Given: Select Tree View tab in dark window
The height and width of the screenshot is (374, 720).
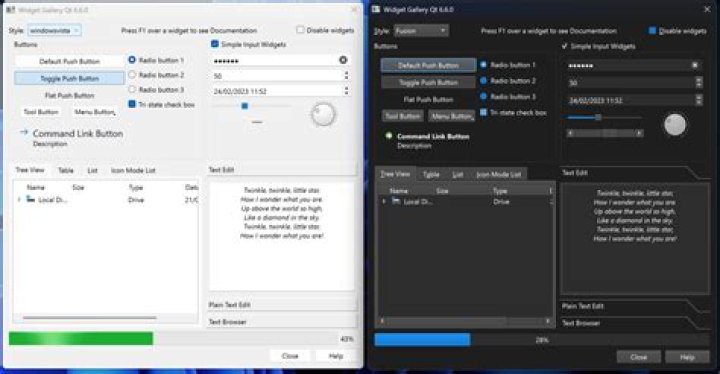Looking at the screenshot, I should pos(395,174).
